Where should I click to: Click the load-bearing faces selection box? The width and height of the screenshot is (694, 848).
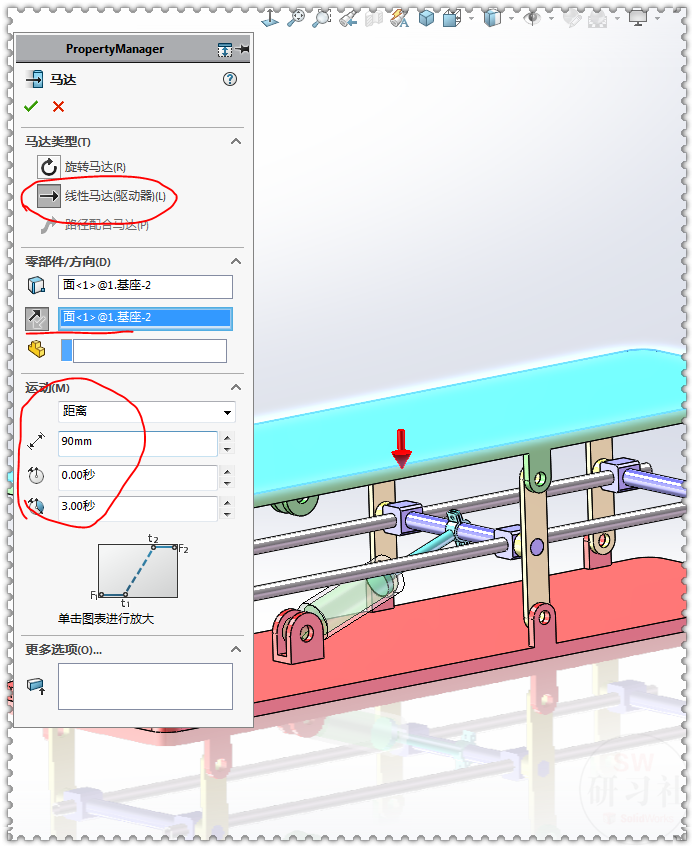coord(146,686)
